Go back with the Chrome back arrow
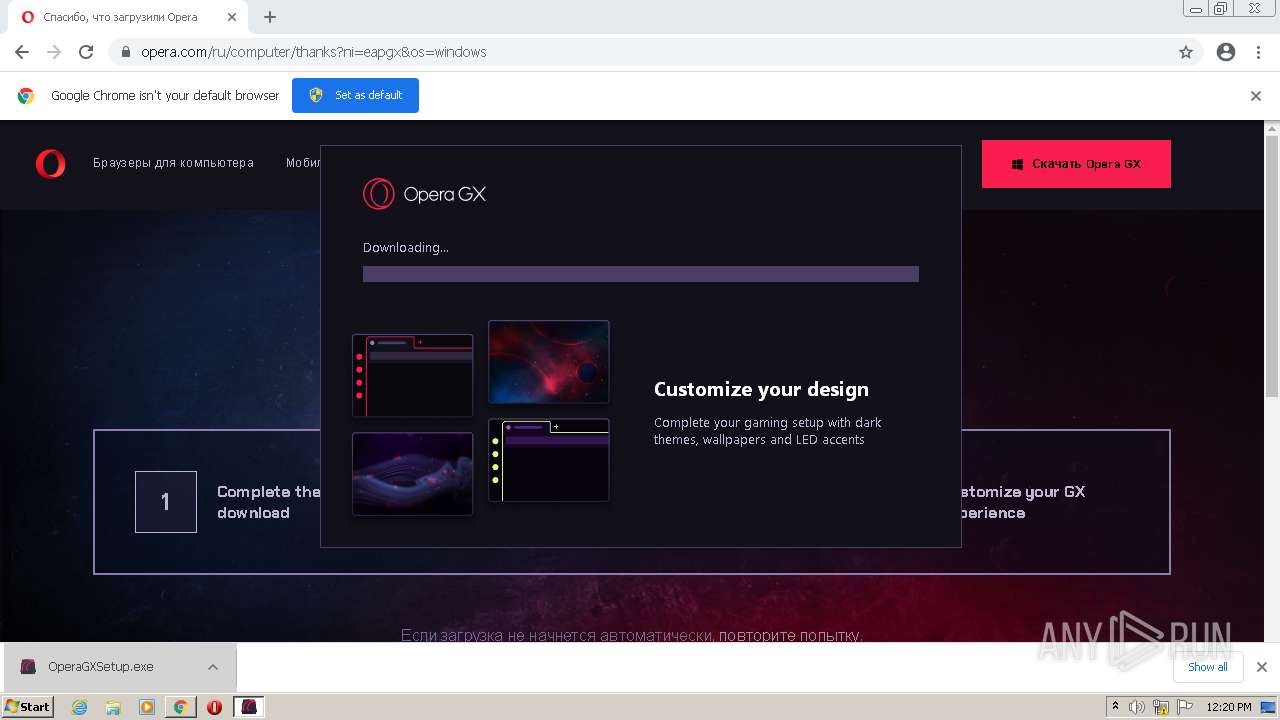The height and width of the screenshot is (720, 1280). [x=22, y=52]
